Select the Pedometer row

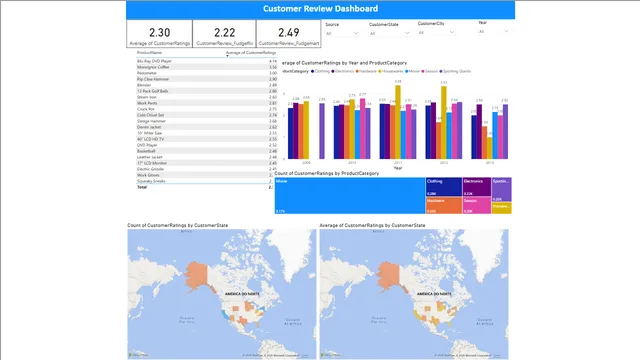pos(207,73)
